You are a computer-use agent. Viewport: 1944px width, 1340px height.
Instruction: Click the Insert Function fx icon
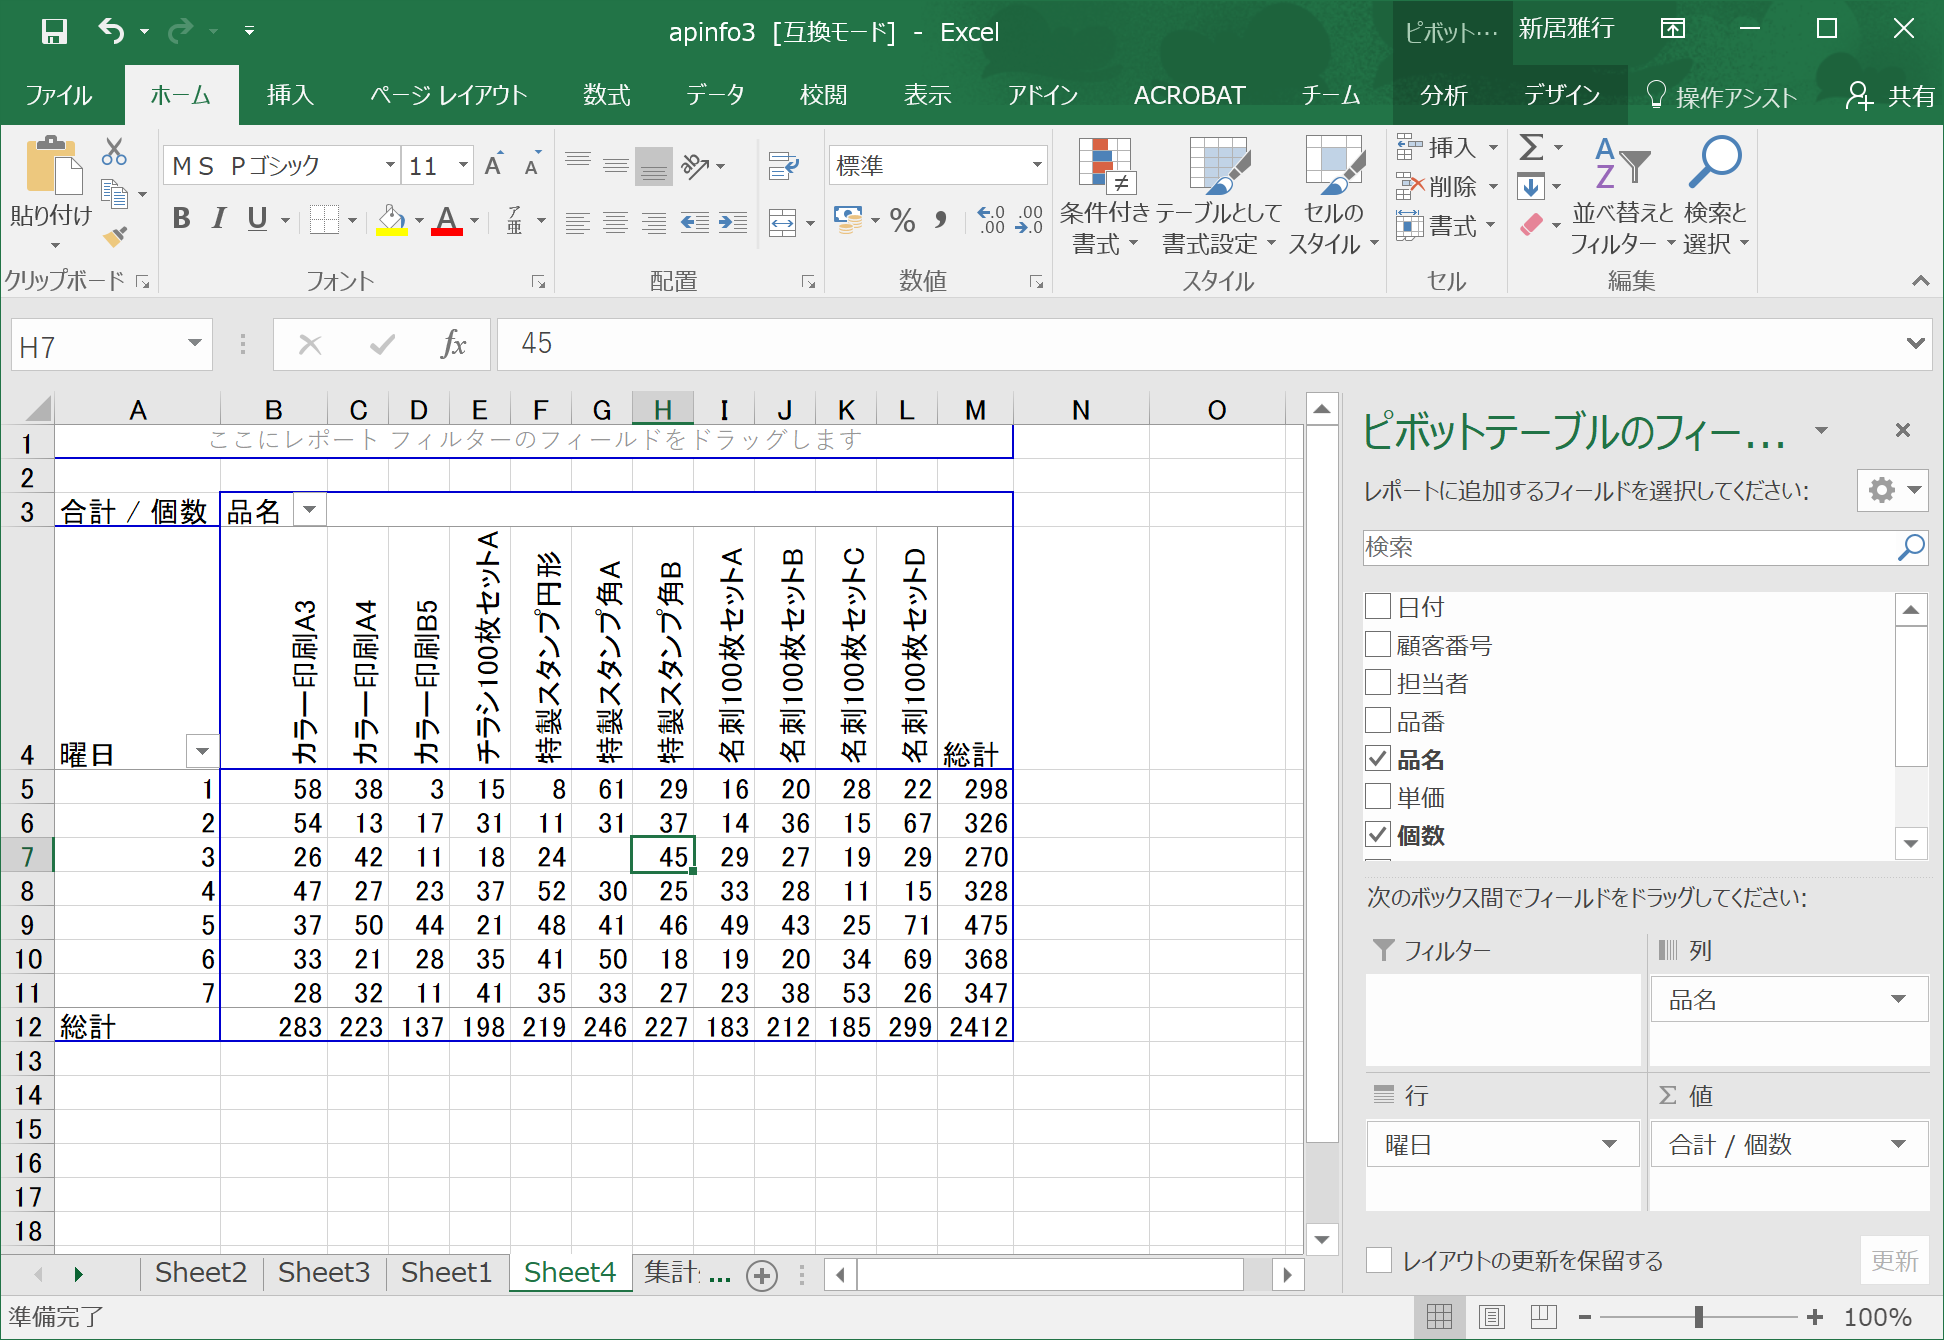coord(453,345)
